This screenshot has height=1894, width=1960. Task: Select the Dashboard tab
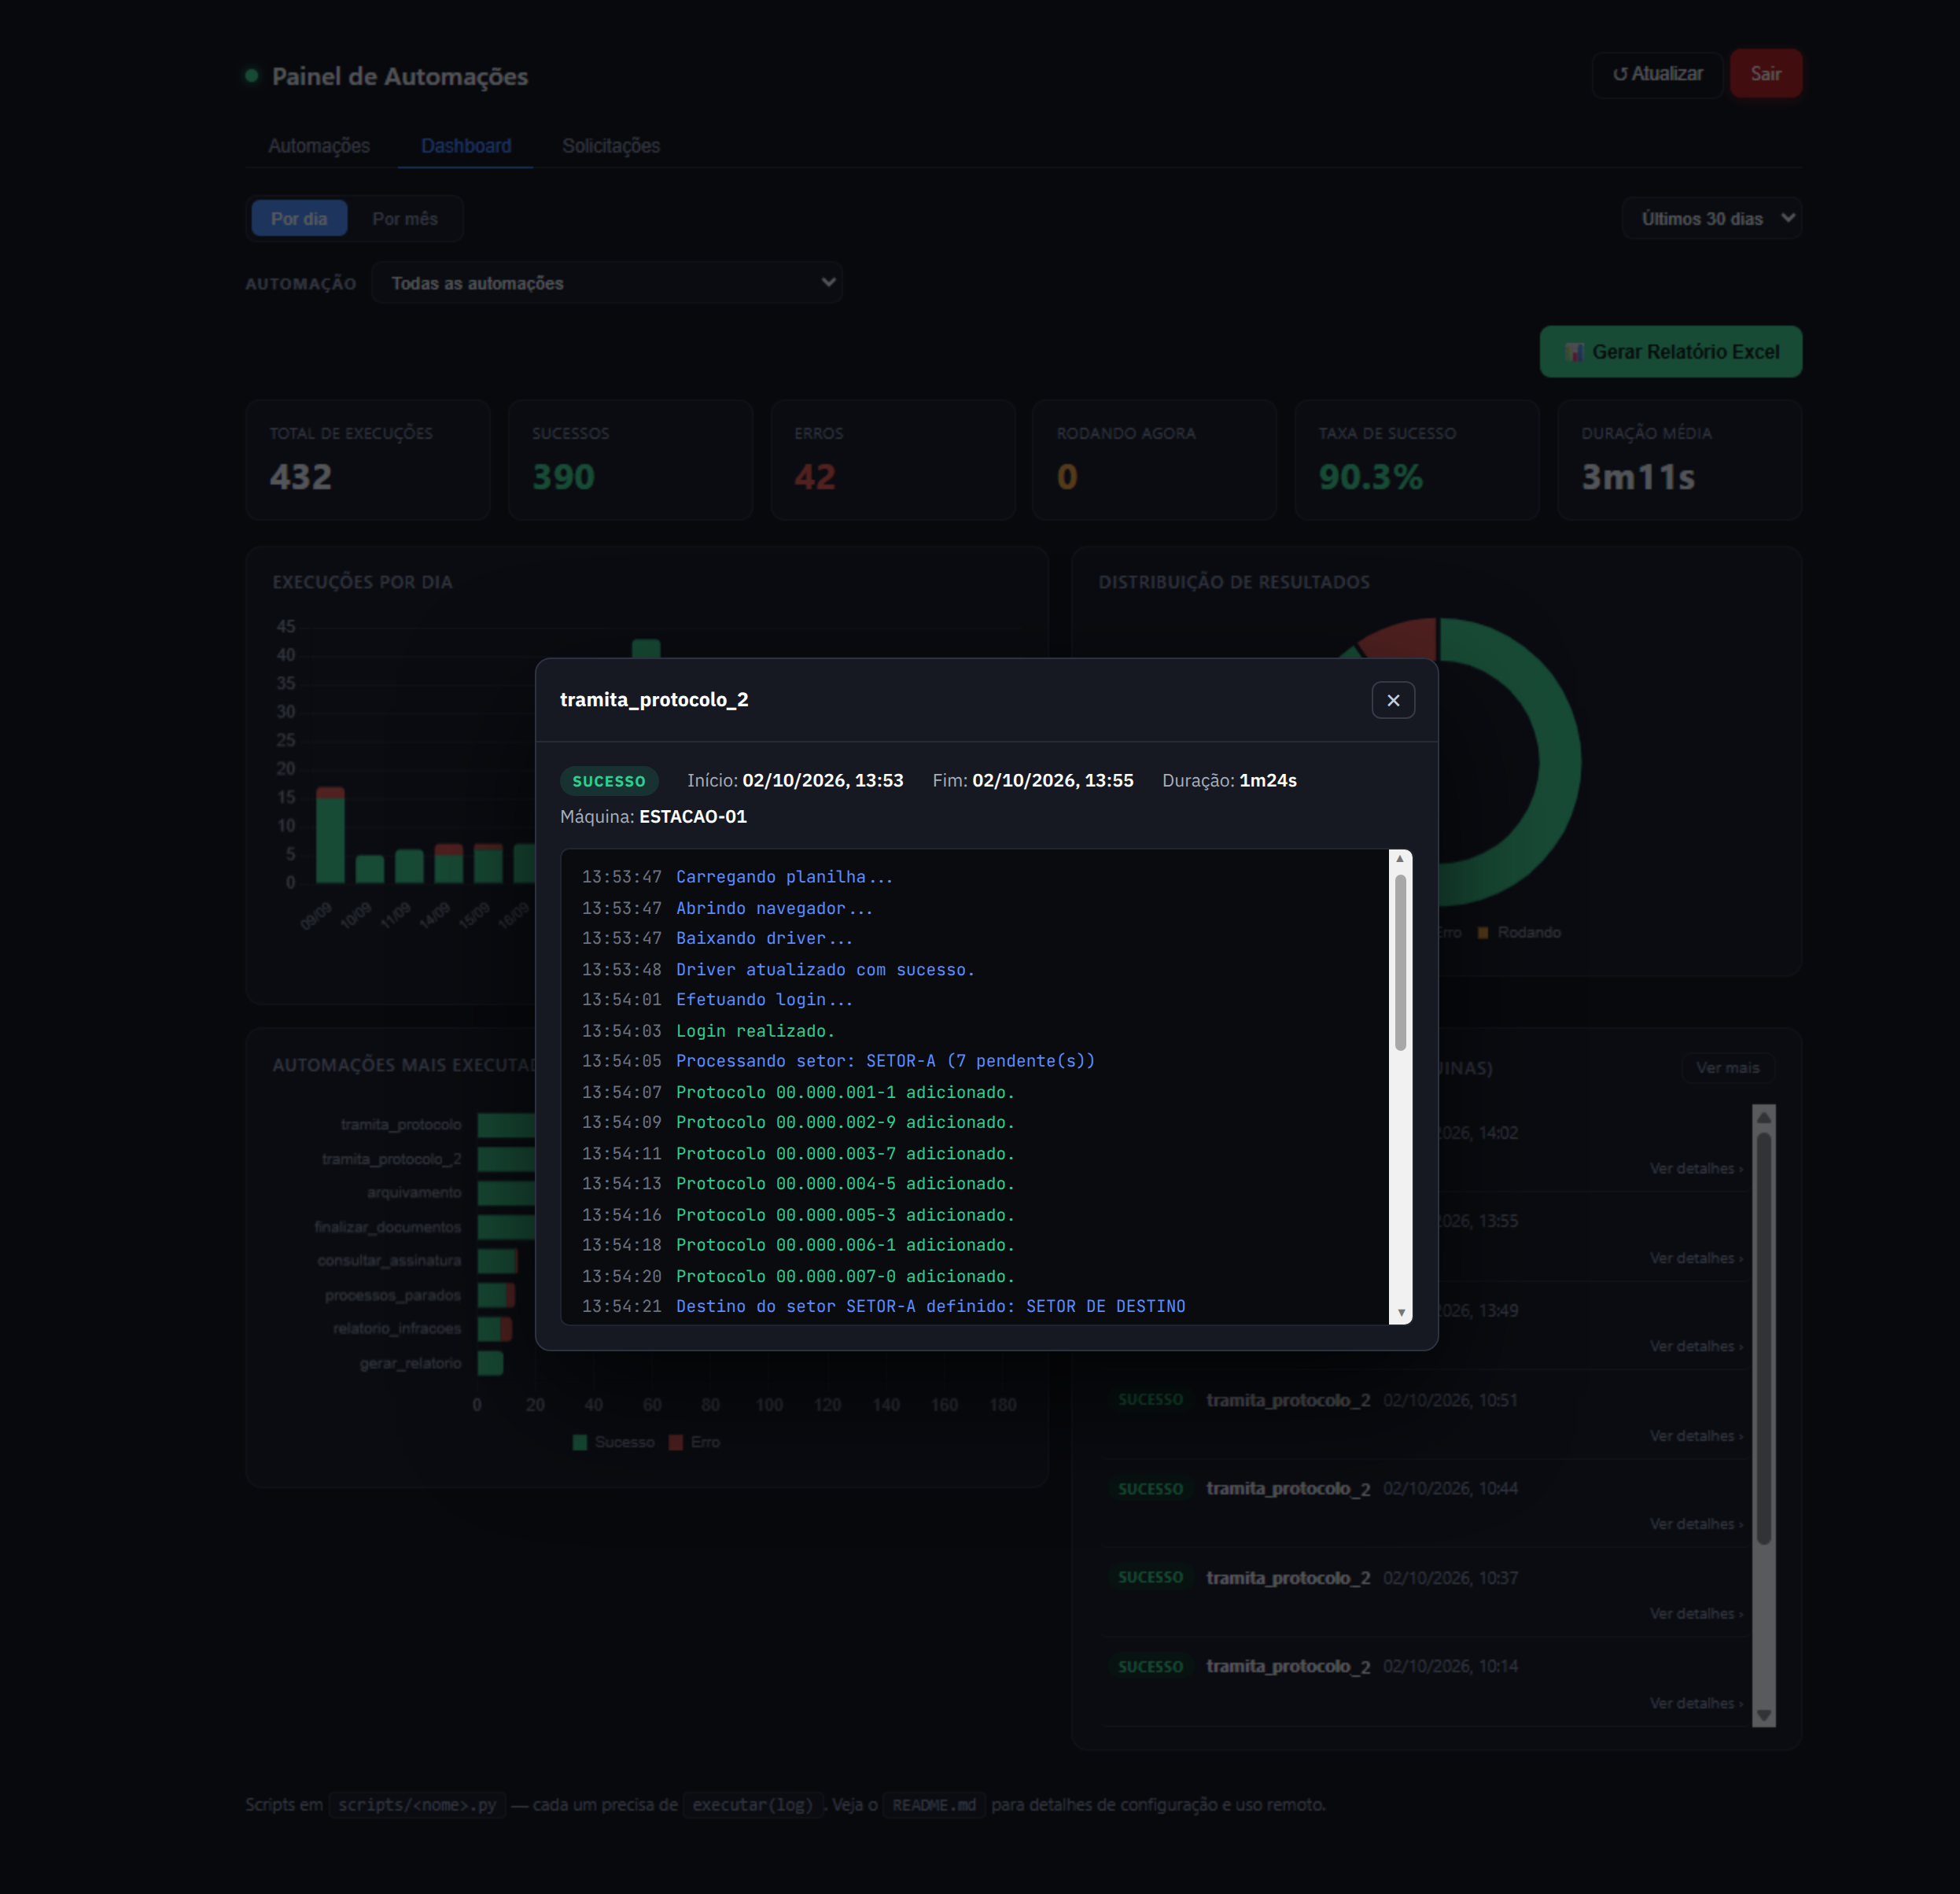coord(466,146)
